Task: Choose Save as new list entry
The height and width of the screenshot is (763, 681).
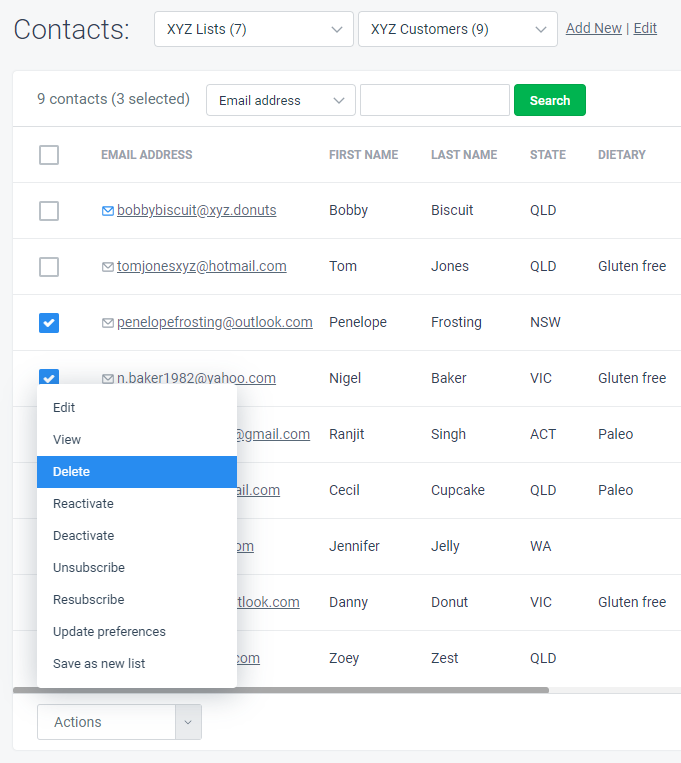Action: 137,663
